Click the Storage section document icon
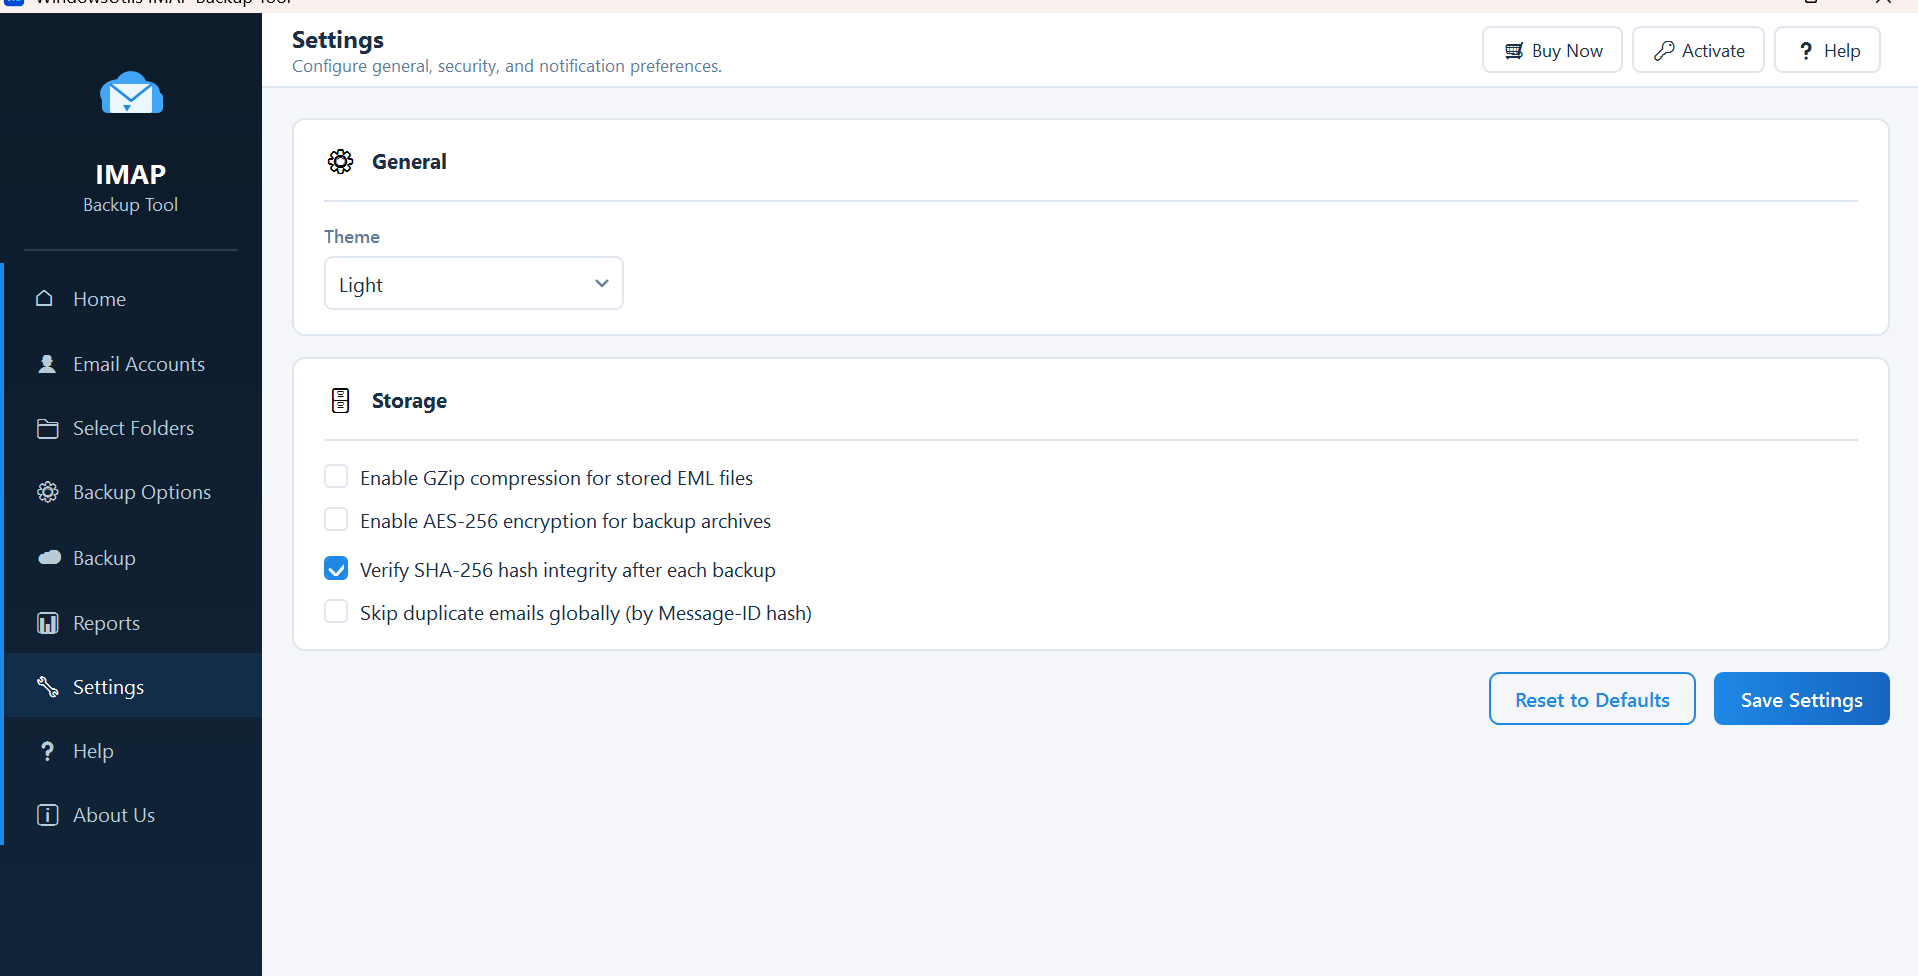The image size is (1918, 976). (340, 401)
